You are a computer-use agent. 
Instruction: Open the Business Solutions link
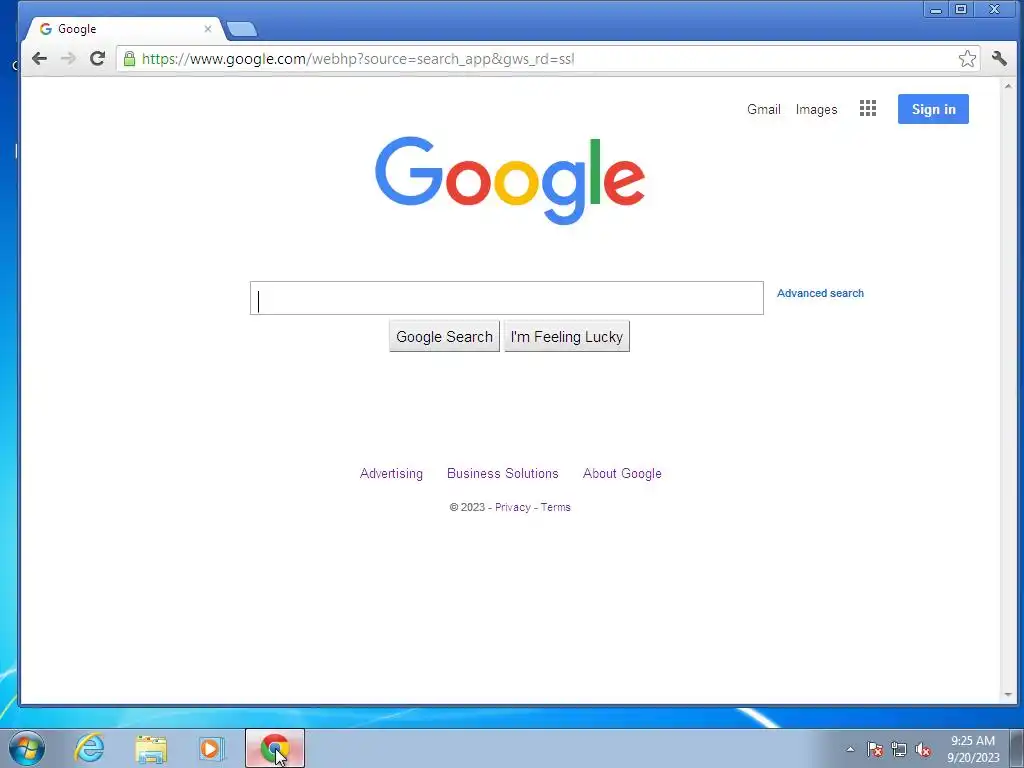point(503,473)
